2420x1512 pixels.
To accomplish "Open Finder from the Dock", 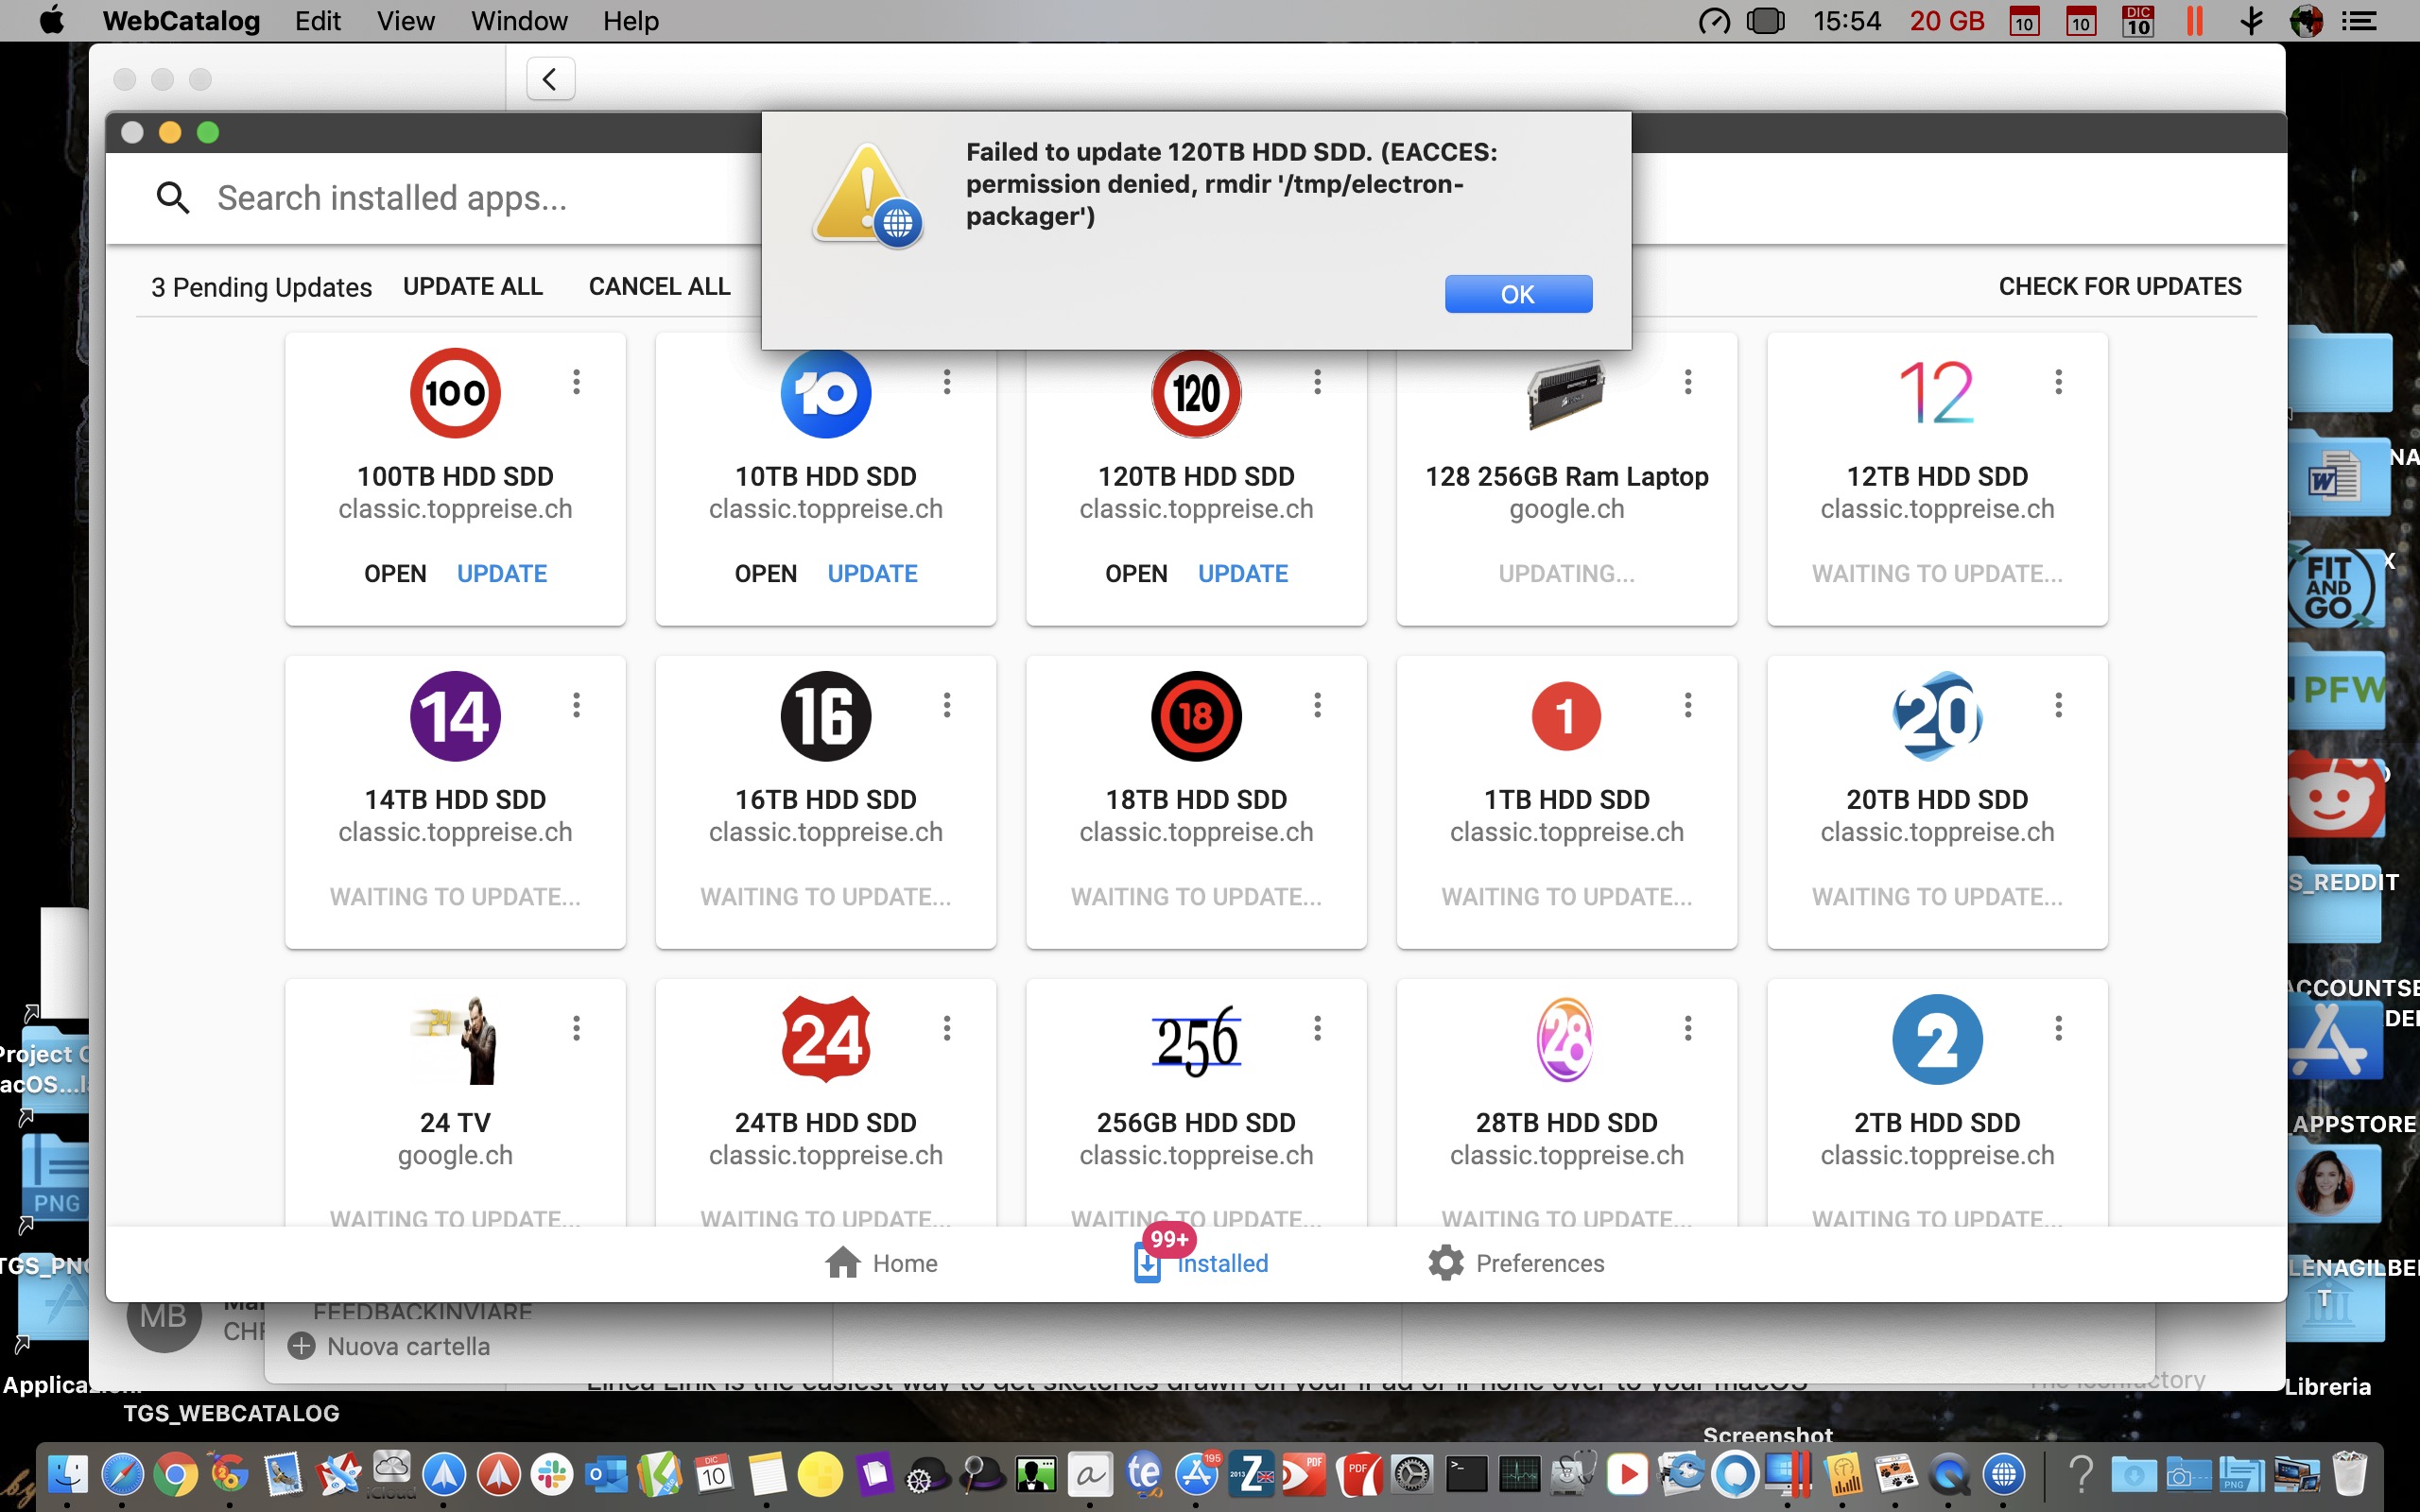I will tap(68, 1474).
